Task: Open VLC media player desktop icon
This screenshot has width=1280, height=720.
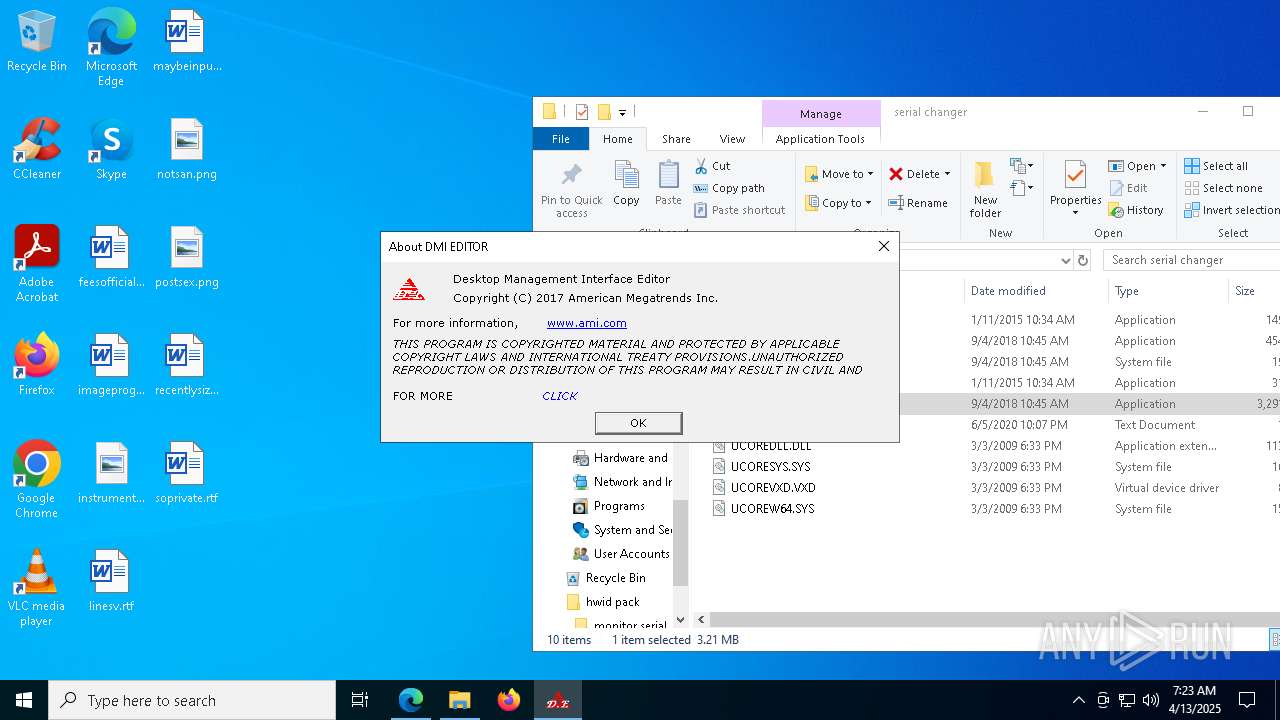Action: [36, 589]
